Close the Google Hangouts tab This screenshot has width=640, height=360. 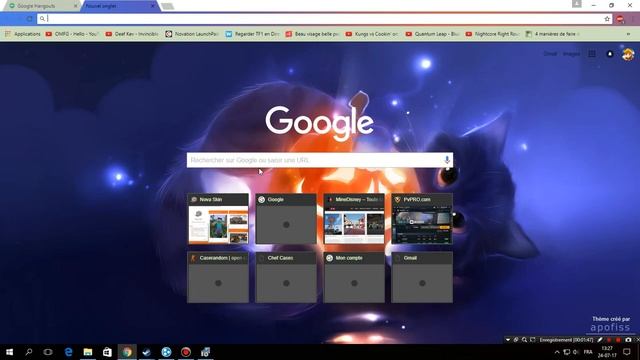point(76,6)
